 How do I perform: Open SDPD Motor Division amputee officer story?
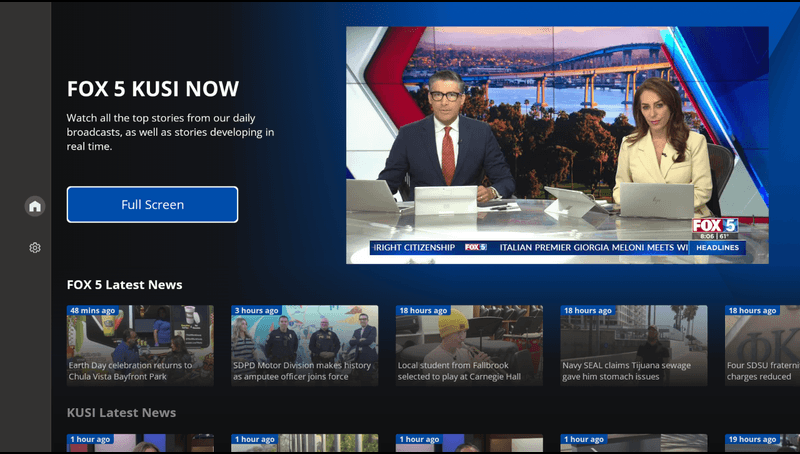click(305, 346)
